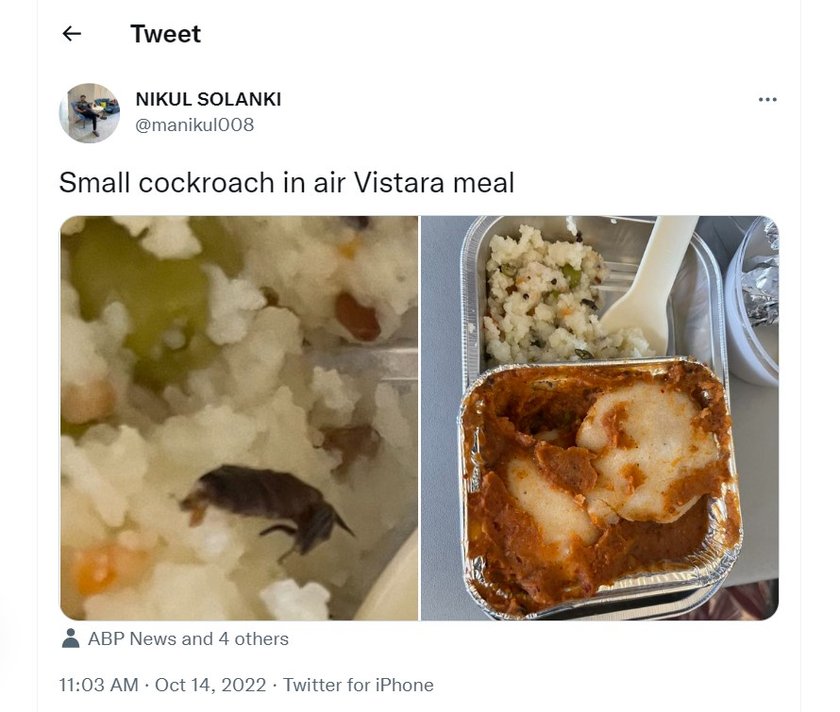Open the three-dot more options menu
The width and height of the screenshot is (840, 712).
[767, 100]
